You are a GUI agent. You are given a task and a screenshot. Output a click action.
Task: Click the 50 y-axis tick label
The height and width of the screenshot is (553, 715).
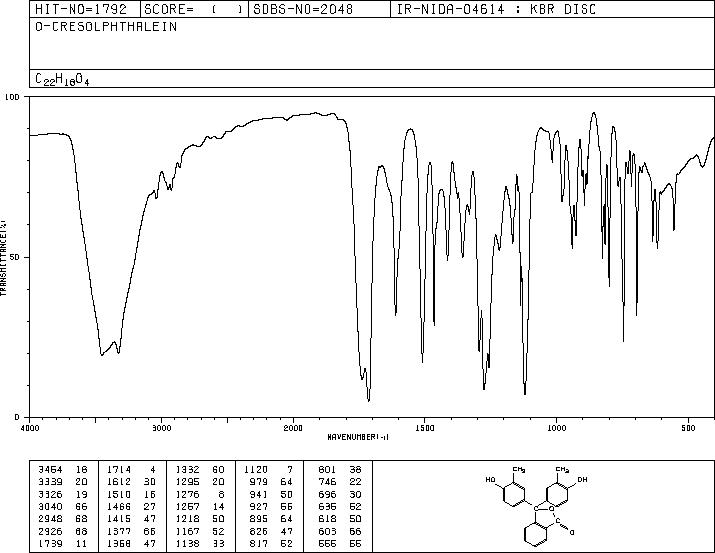pos(16,257)
